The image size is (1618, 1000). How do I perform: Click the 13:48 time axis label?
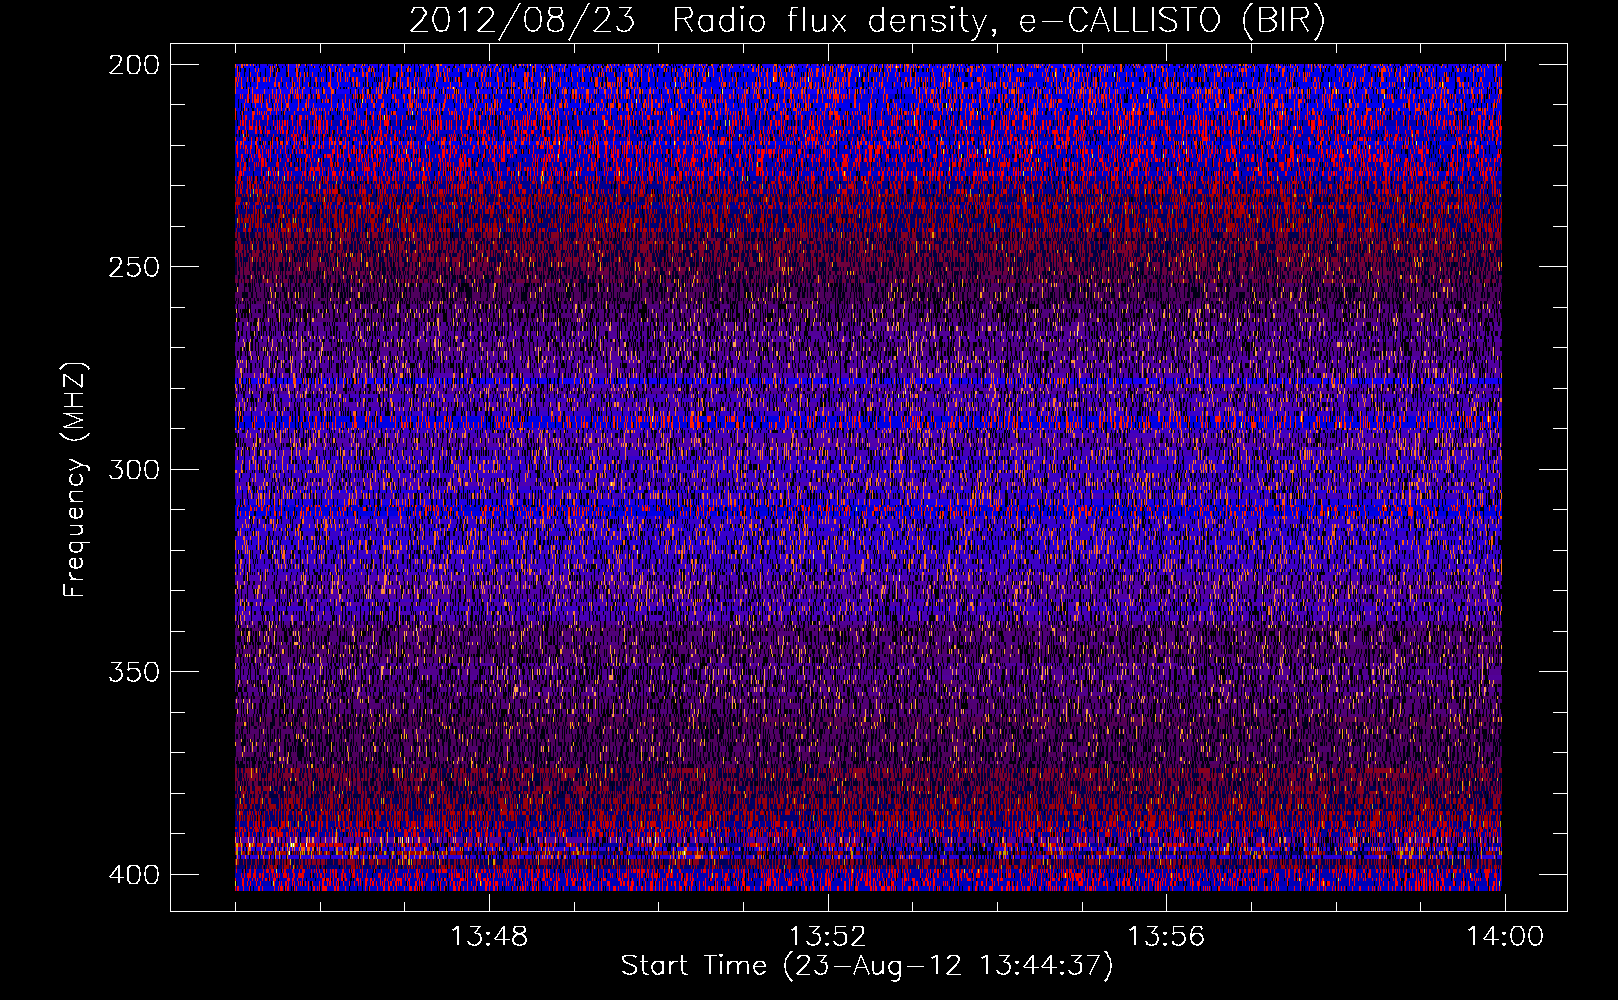coord(489,937)
